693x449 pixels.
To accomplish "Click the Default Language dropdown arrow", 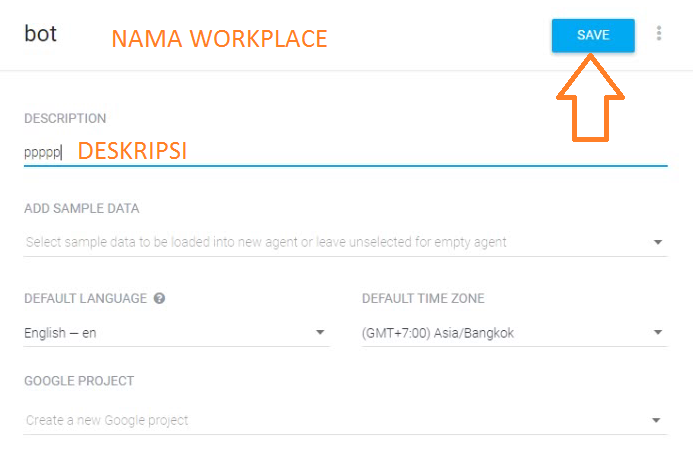I will (x=320, y=333).
